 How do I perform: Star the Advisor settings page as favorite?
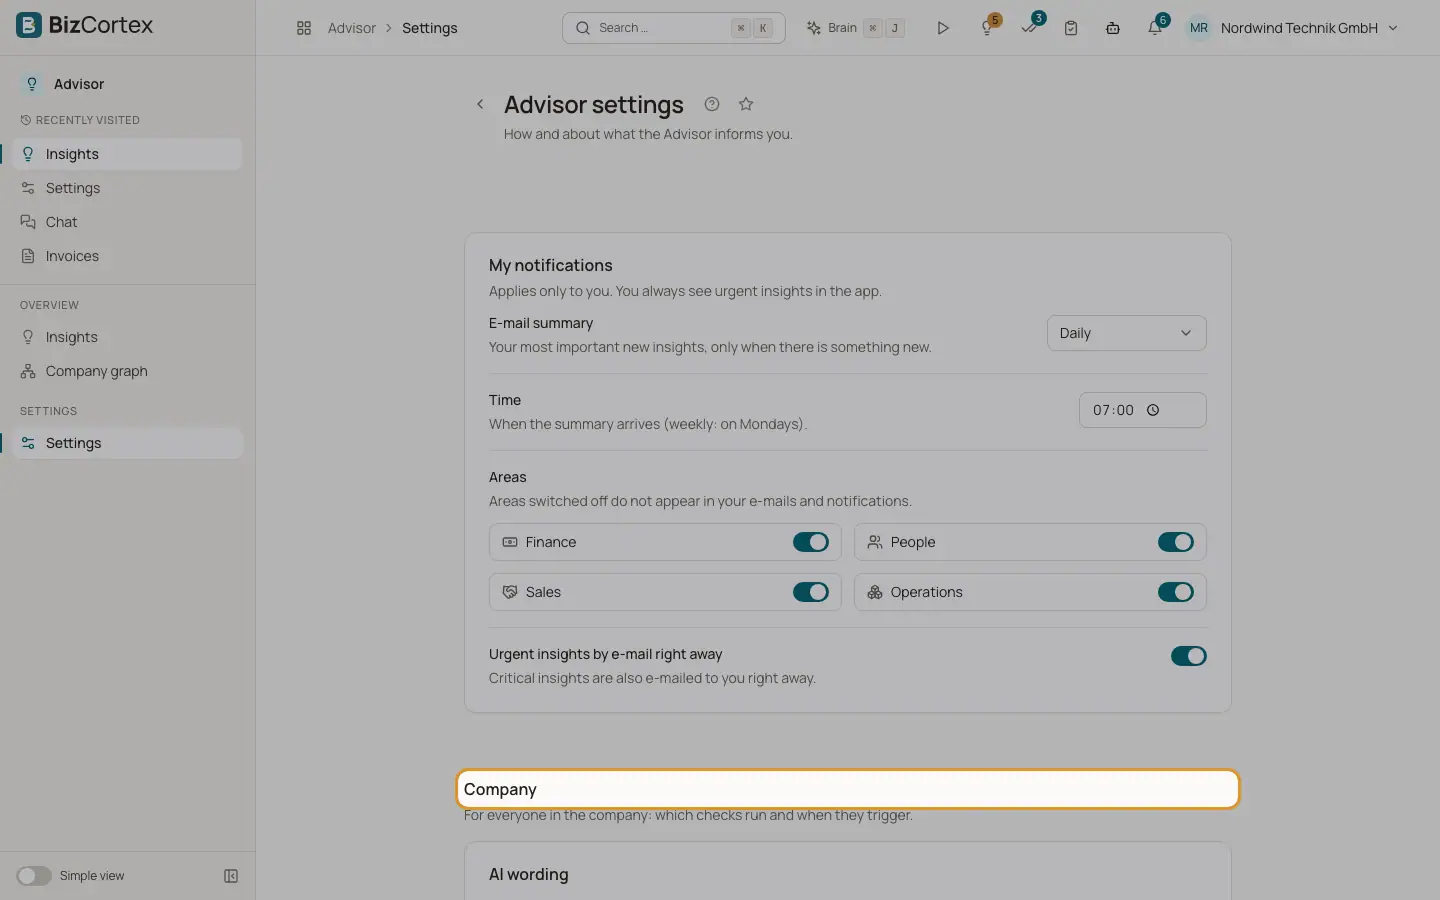pos(746,104)
